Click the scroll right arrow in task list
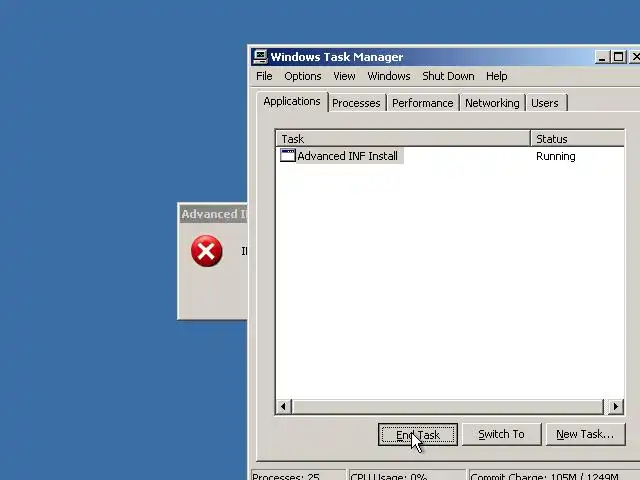This screenshot has width=640, height=480. (x=616, y=407)
